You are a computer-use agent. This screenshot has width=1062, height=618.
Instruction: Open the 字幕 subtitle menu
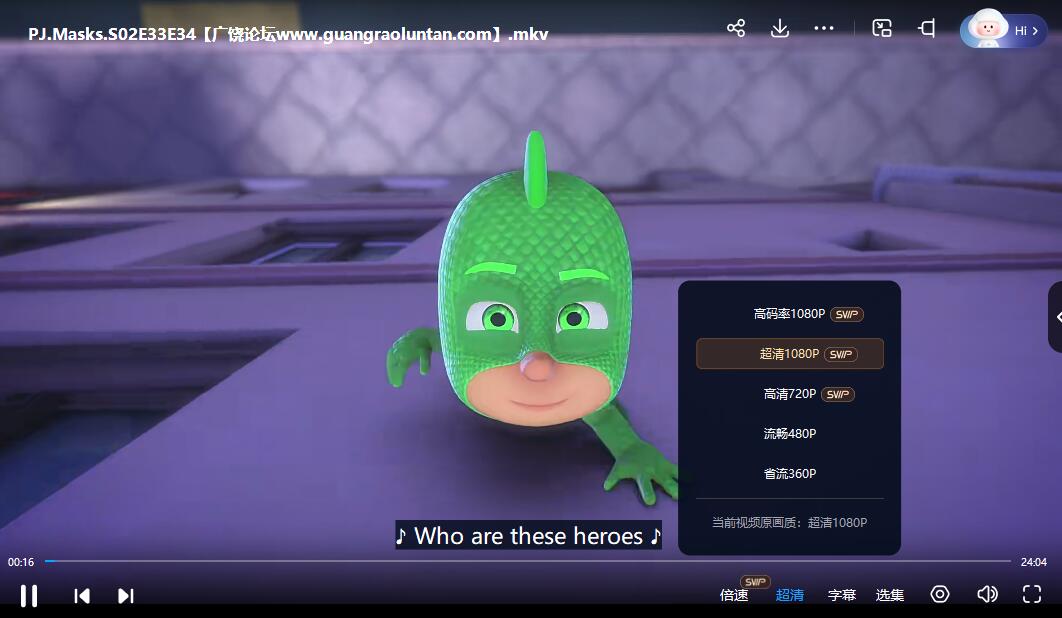842,595
